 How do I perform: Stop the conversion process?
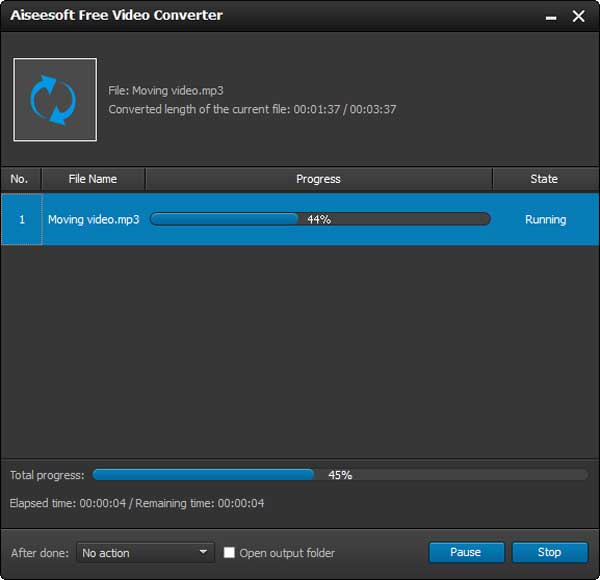[x=549, y=552]
